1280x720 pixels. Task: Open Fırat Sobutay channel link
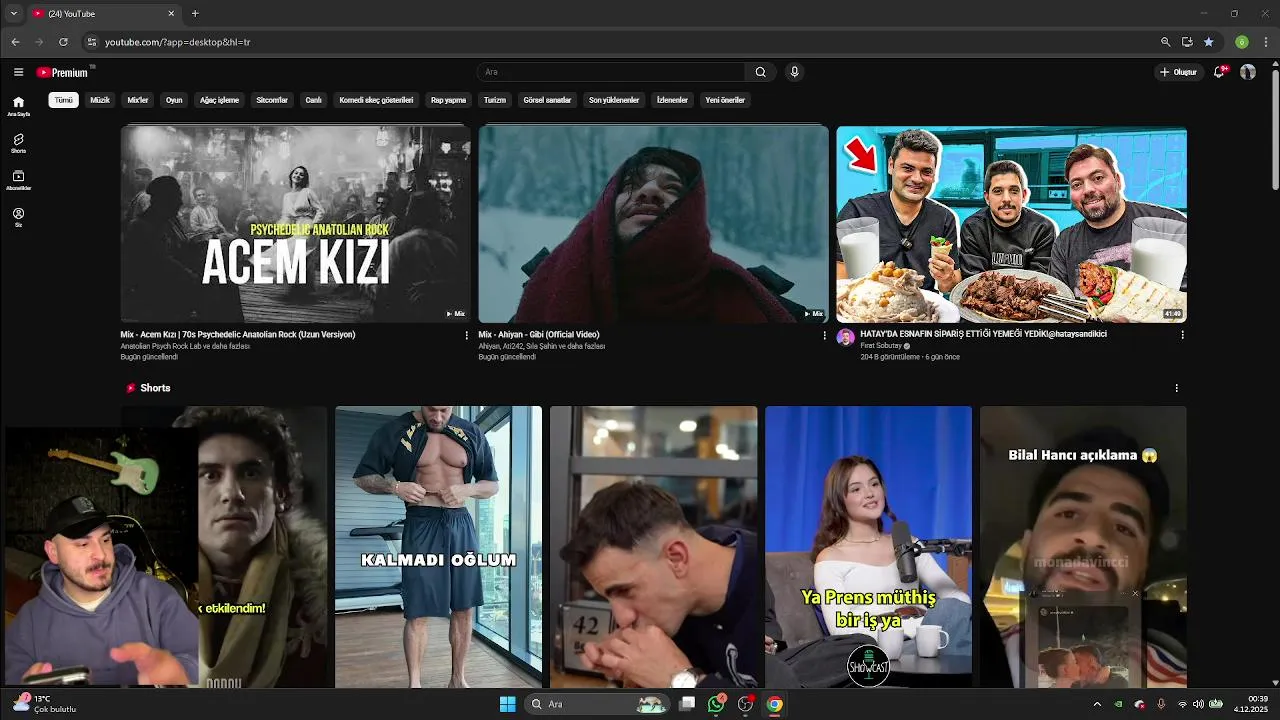click(x=881, y=346)
